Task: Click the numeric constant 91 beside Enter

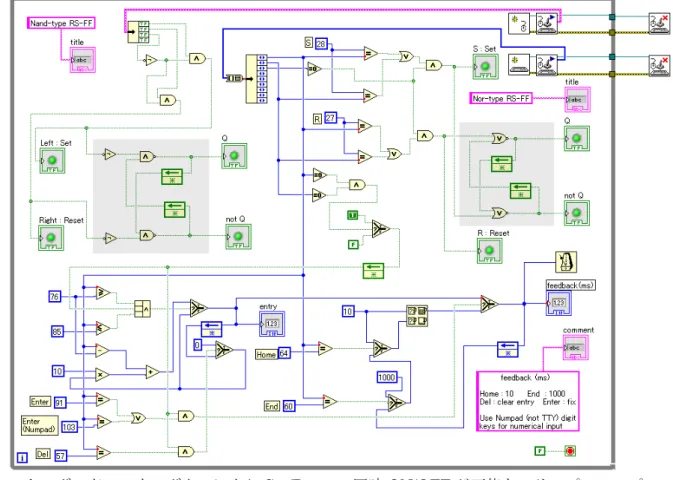Action: pyautogui.click(x=60, y=403)
